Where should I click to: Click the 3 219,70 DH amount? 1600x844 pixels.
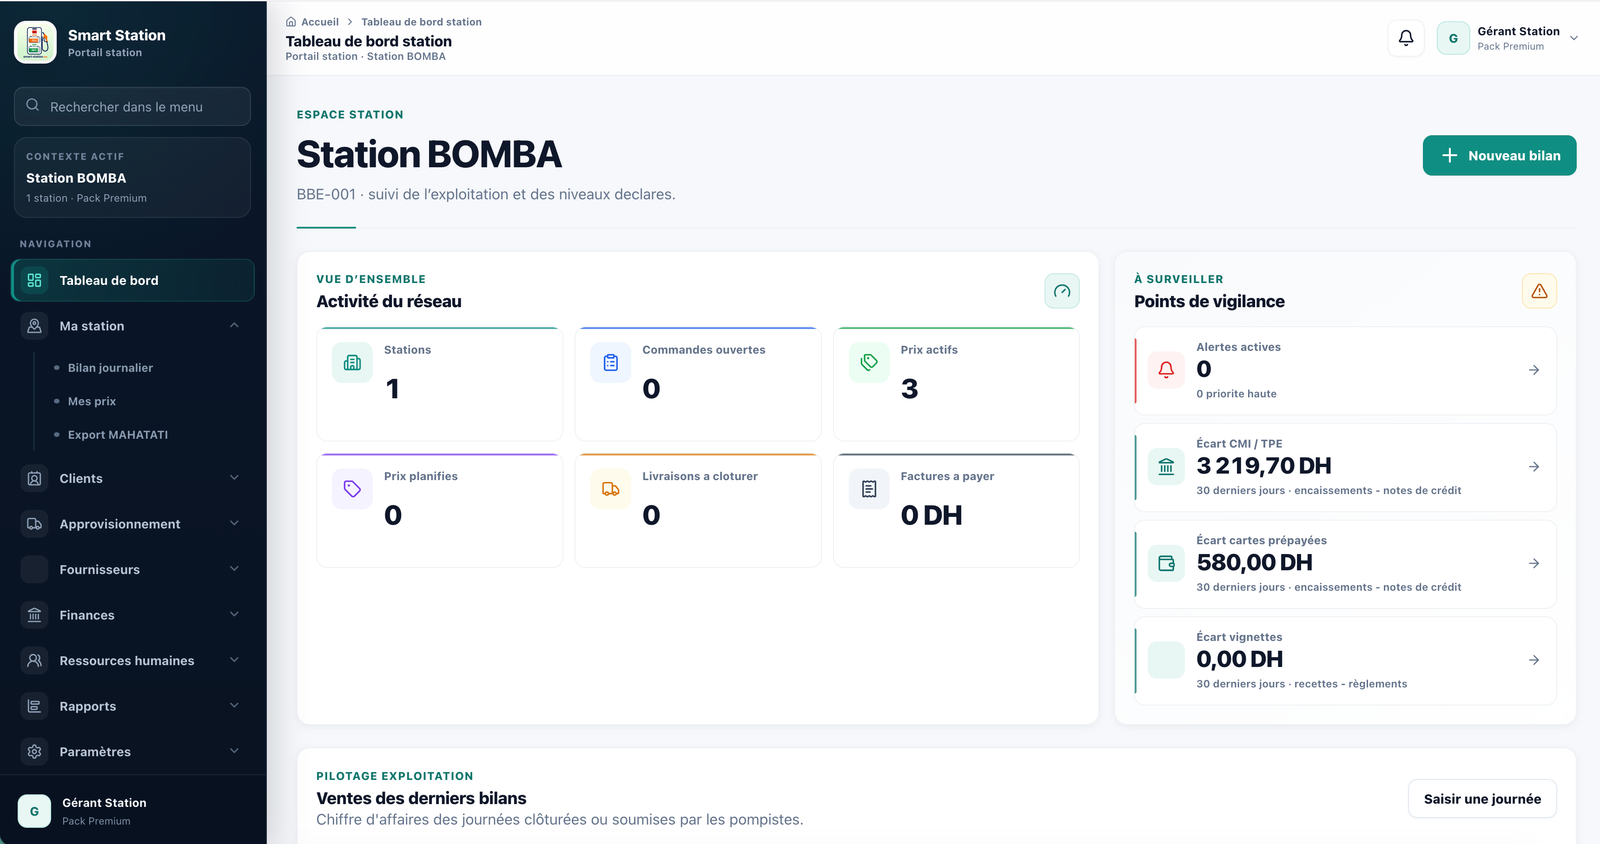[x=1264, y=466]
